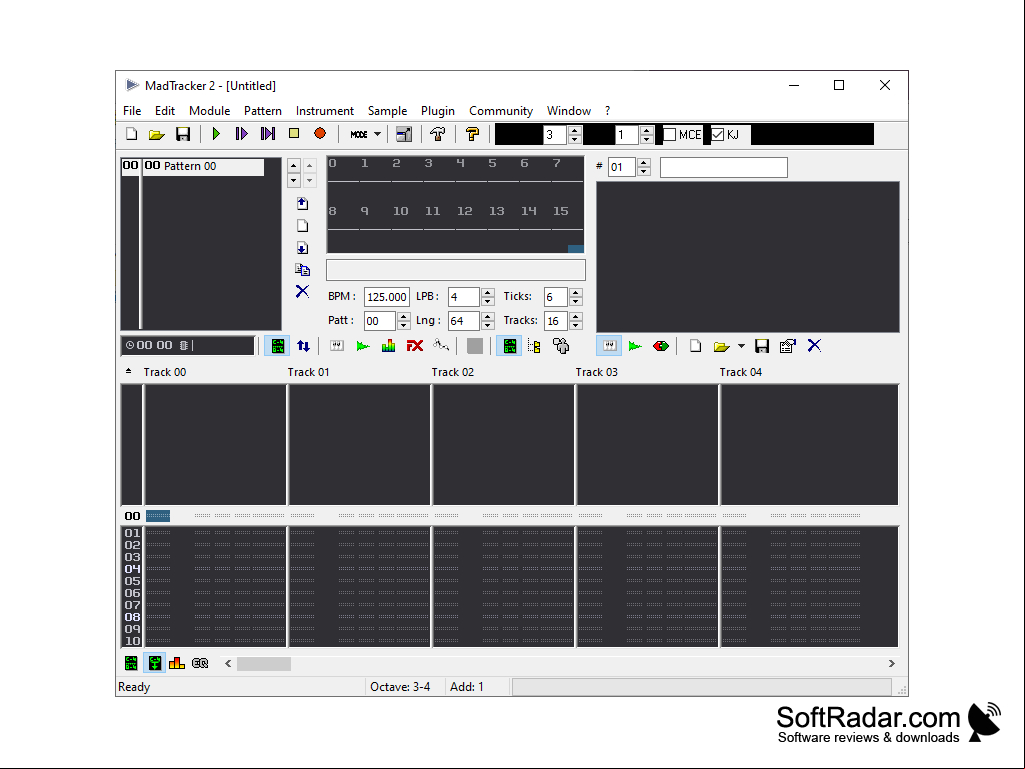The width and height of the screenshot is (1025, 769).
Task: Open the Instrument menu
Action: pyautogui.click(x=324, y=111)
